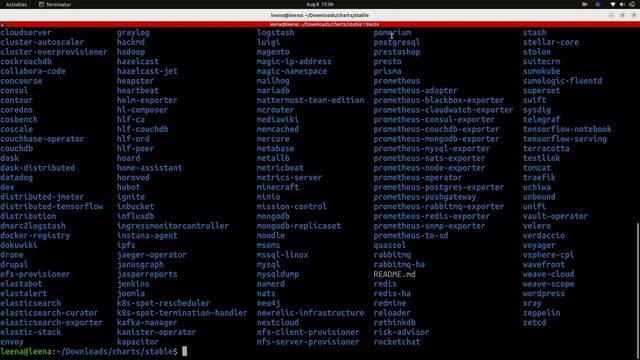The height and width of the screenshot is (360, 640).
Task: Click efs-provisioner entry
Action: tap(35, 274)
